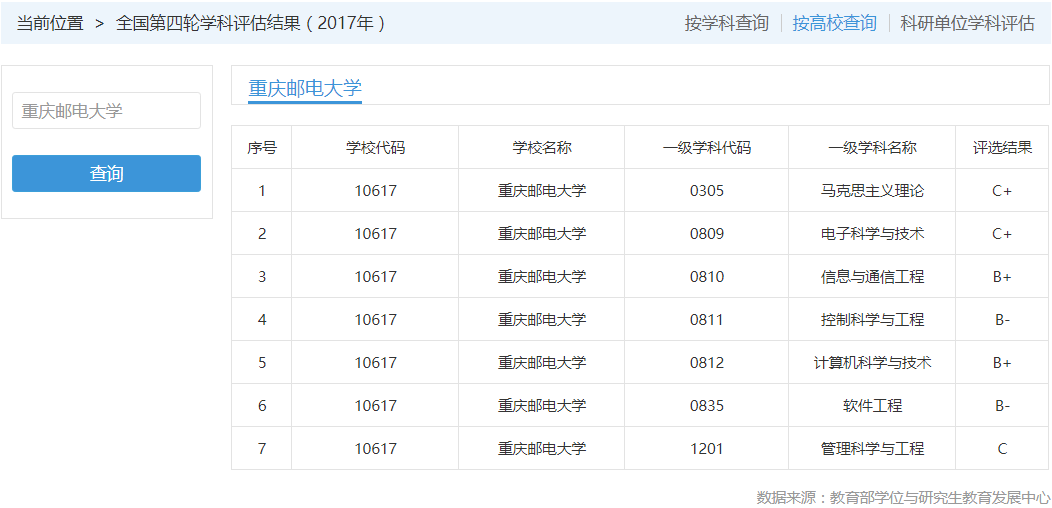Click discipline code 0811
The image size is (1052, 508).
pos(706,319)
